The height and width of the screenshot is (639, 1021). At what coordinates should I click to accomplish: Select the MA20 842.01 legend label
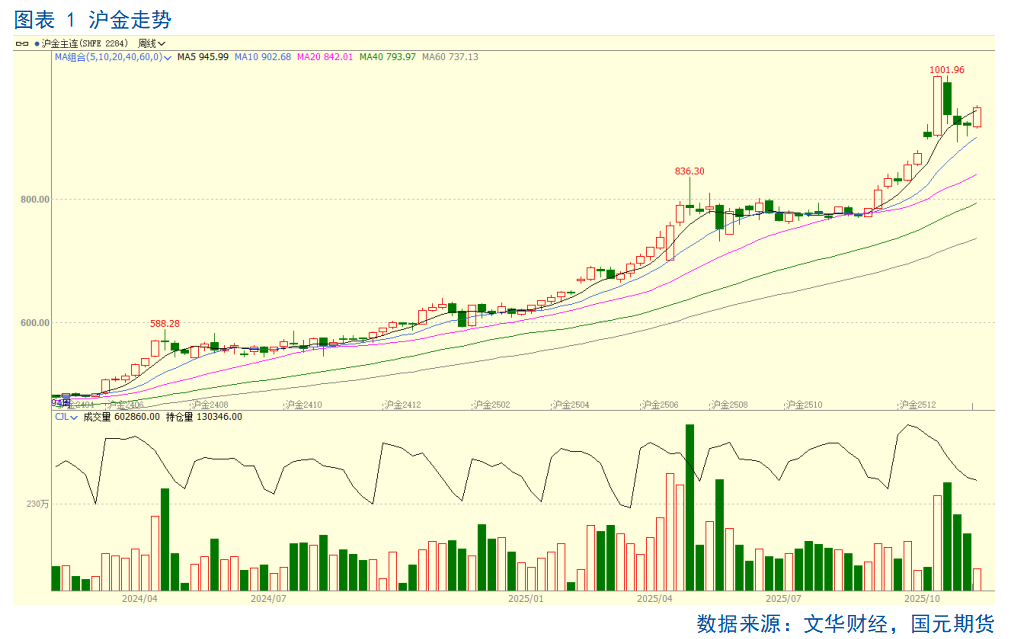[325, 57]
